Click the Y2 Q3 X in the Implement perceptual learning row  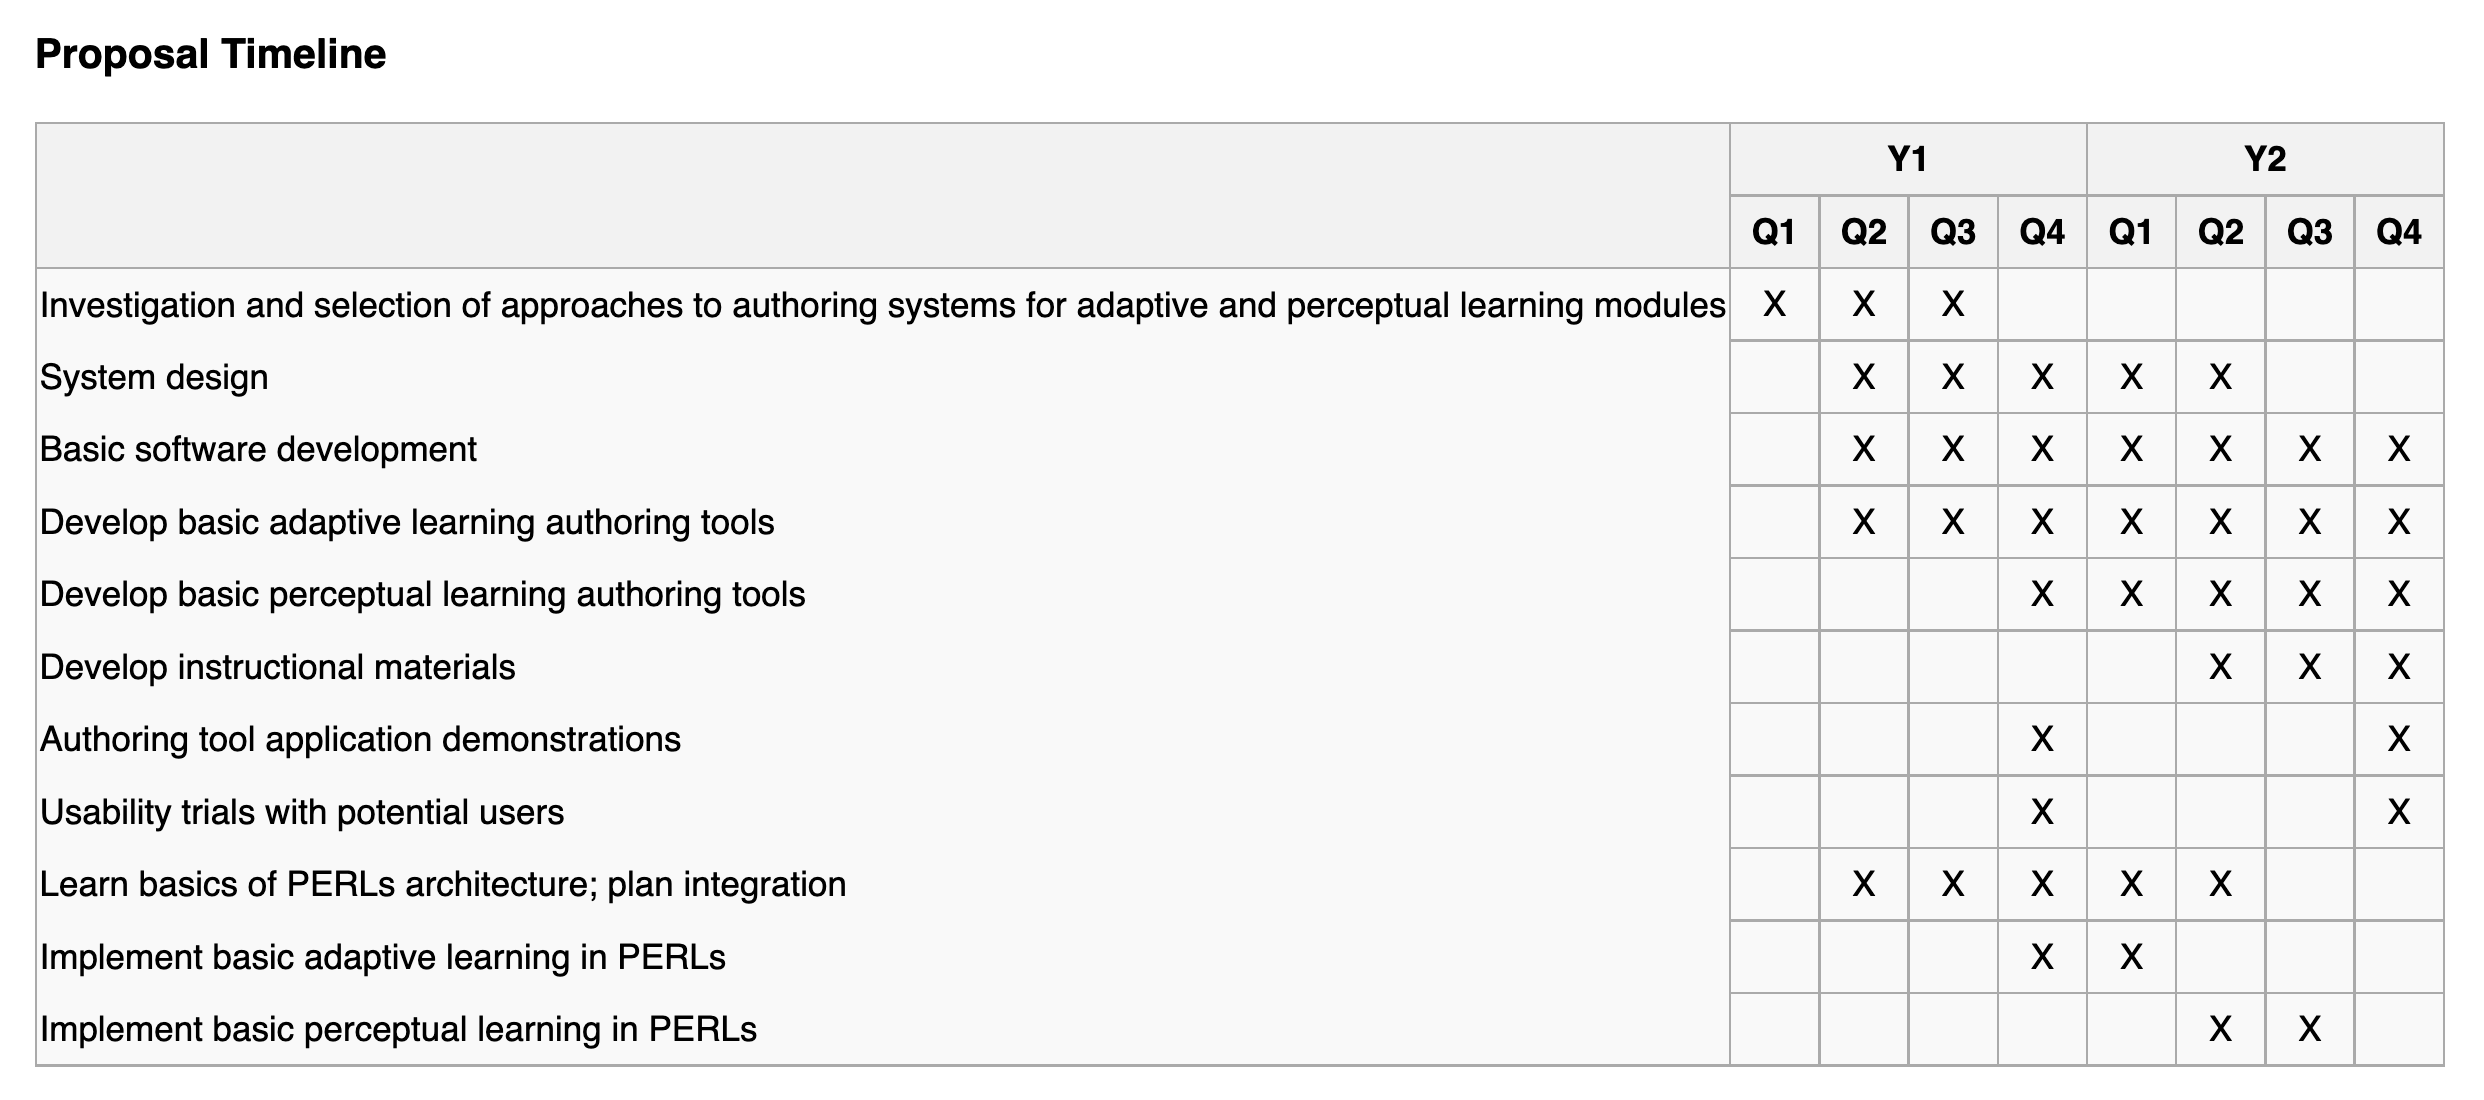coord(2309,1029)
